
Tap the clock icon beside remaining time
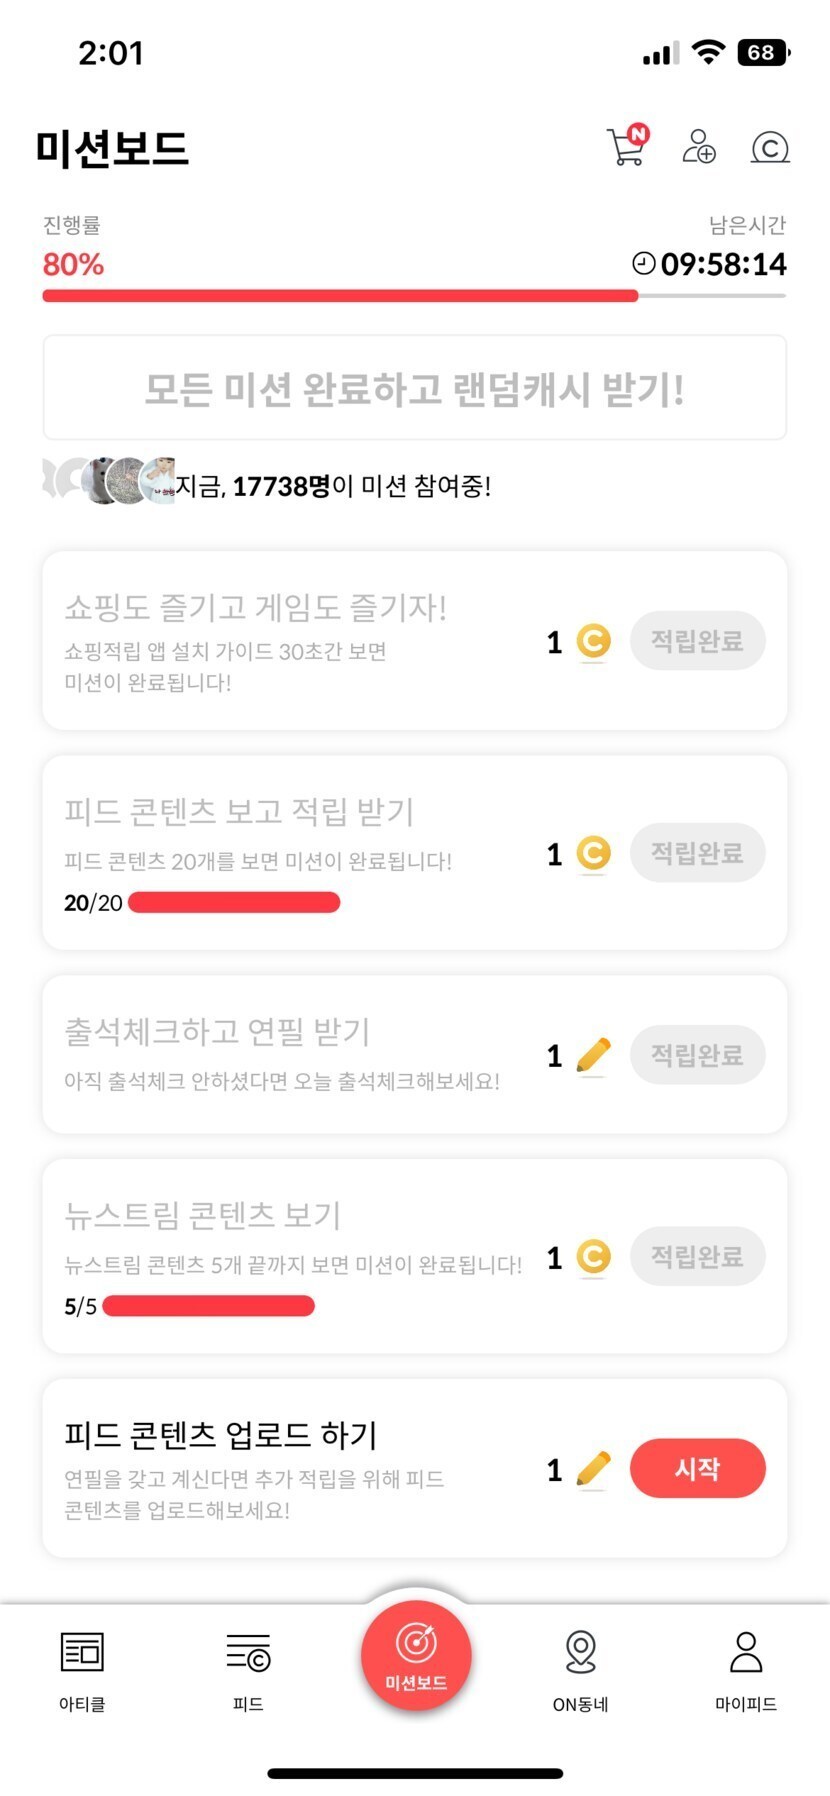644,263
